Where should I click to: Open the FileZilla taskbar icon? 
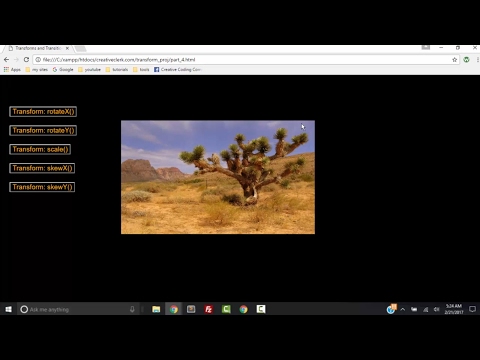point(209,309)
